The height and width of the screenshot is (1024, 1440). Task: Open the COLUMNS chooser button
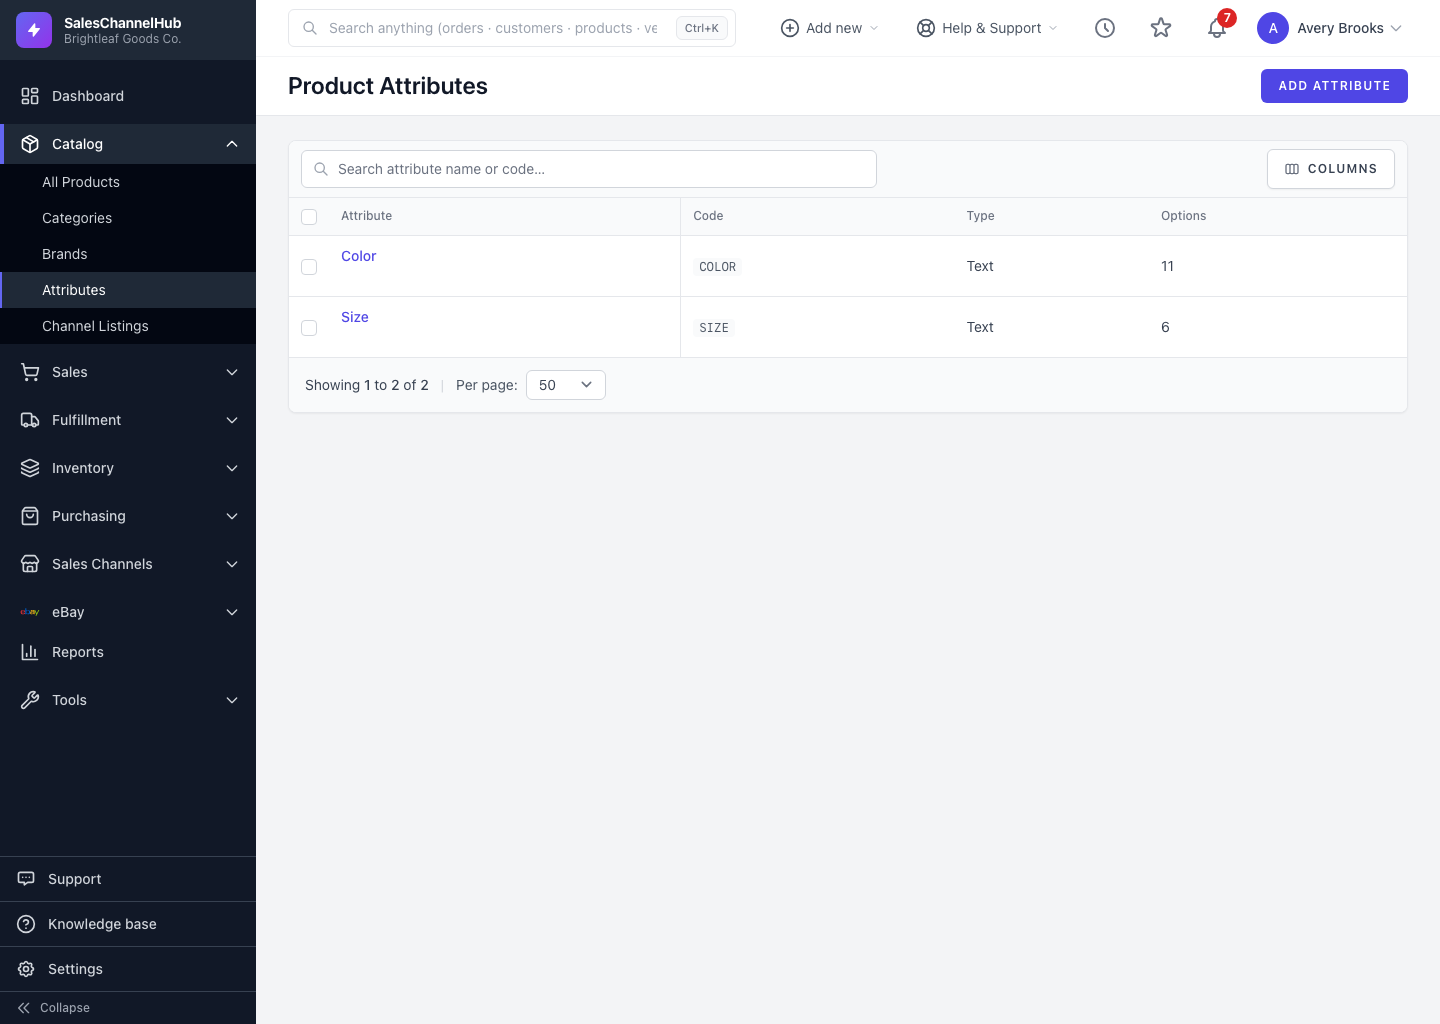tap(1331, 169)
